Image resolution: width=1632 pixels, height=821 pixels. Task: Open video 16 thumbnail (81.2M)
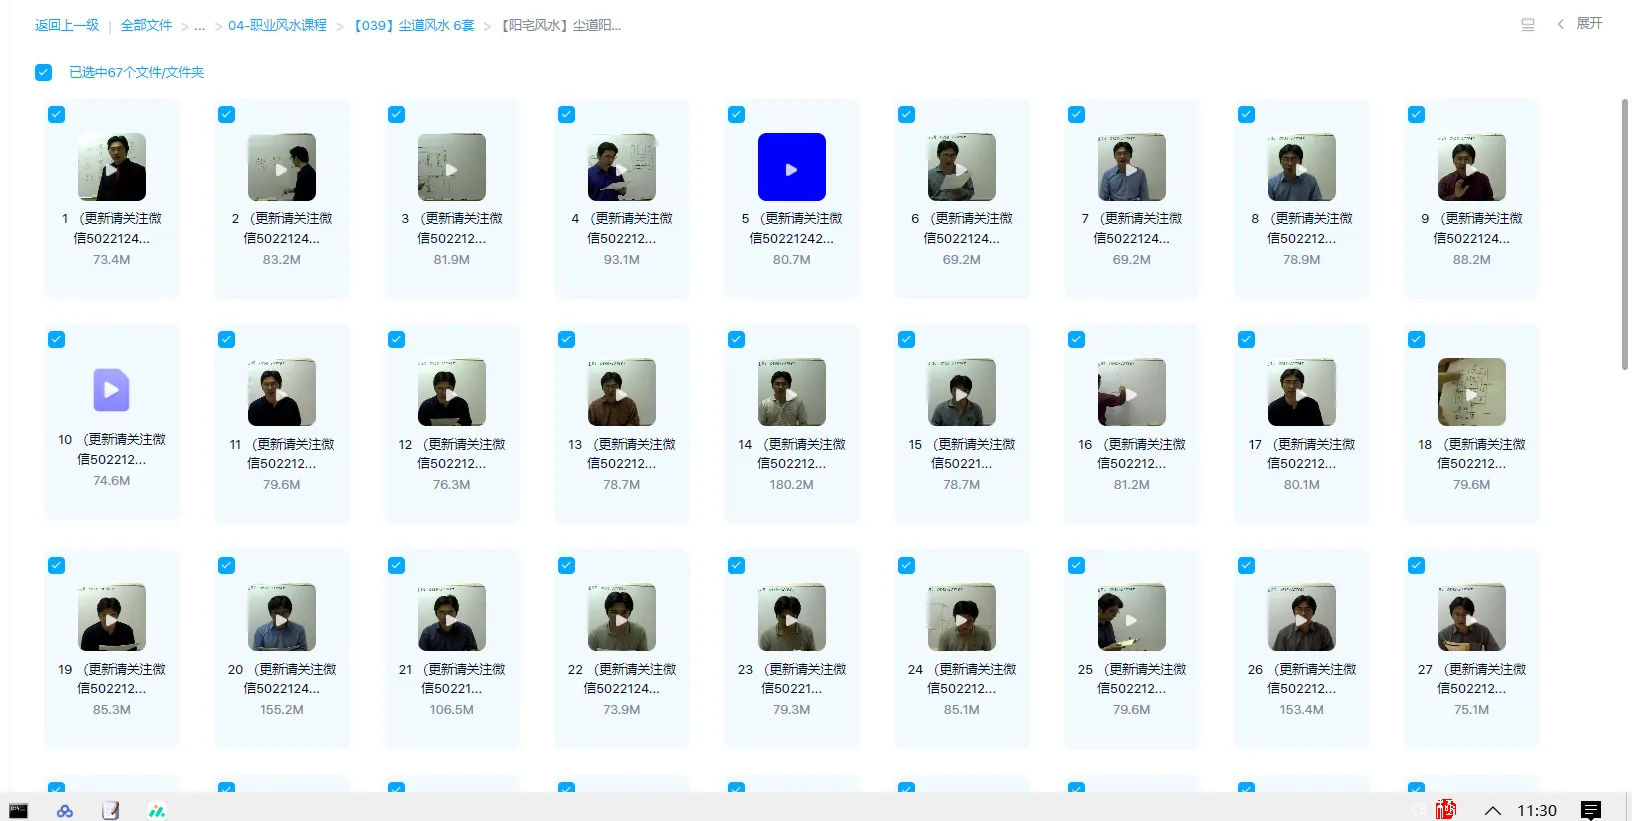(x=1132, y=392)
